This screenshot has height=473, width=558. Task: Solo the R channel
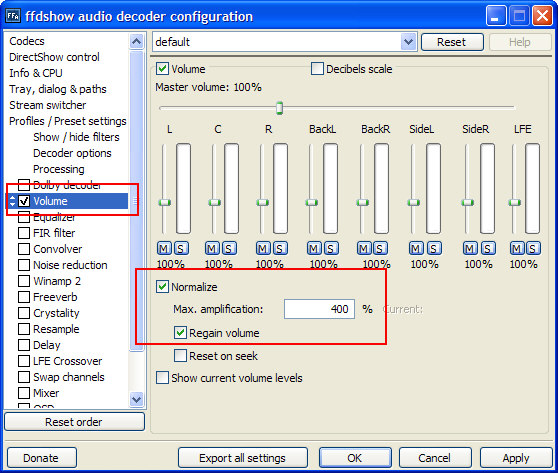click(x=280, y=248)
